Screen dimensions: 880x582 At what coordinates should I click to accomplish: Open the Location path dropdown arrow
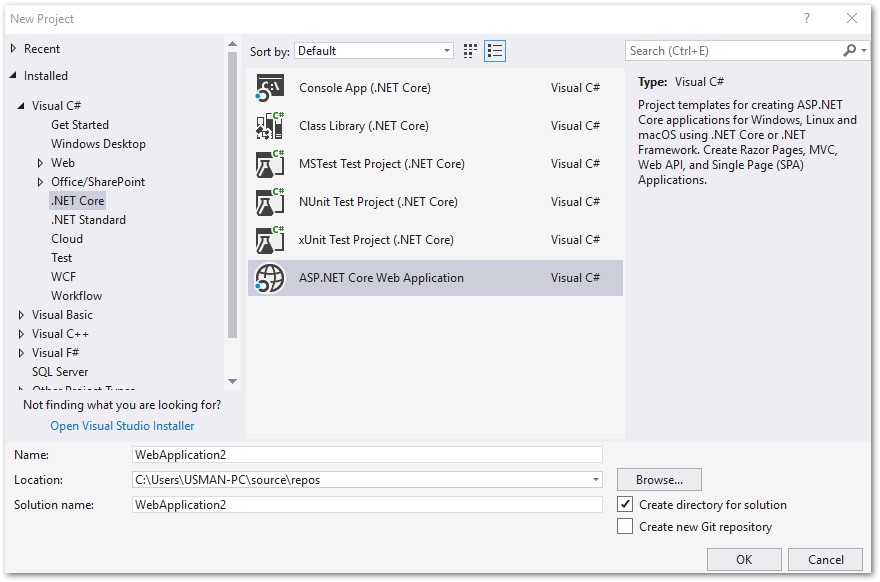click(594, 479)
